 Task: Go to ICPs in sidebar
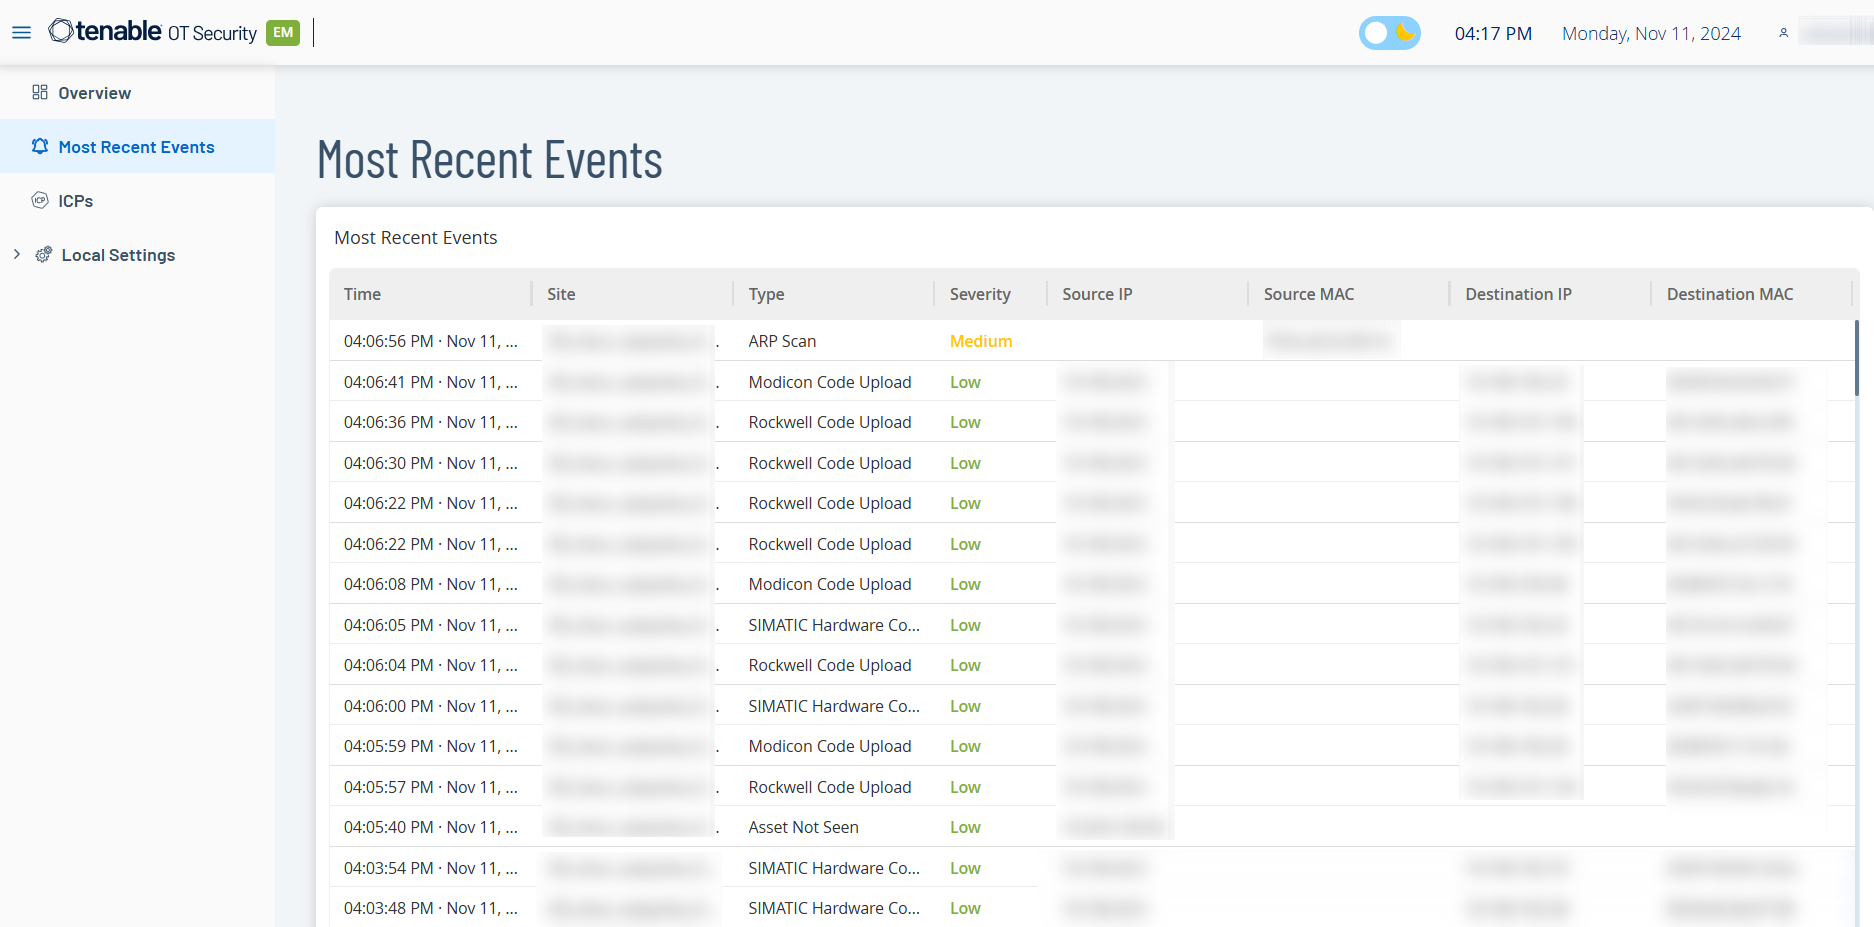(x=75, y=201)
